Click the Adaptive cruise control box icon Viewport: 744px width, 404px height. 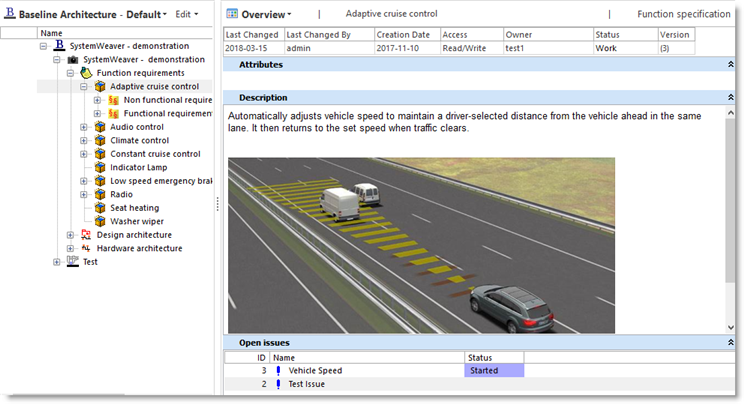[100, 86]
